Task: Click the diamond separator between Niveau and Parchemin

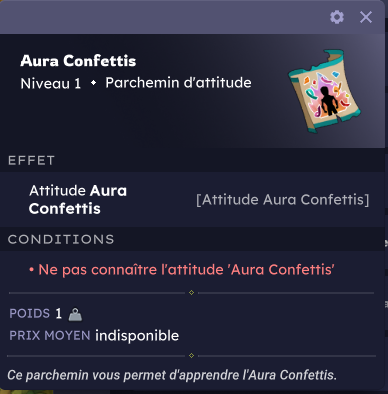Action: coord(93,83)
